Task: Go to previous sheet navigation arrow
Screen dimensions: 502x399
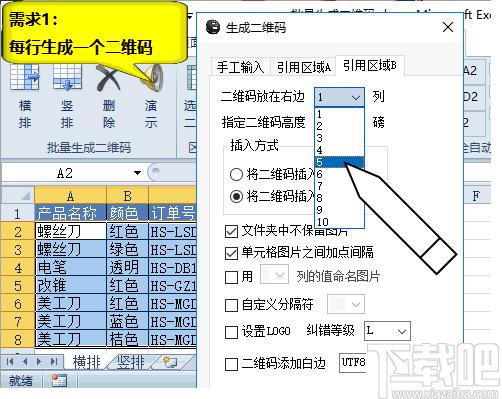Action: [x=24, y=361]
